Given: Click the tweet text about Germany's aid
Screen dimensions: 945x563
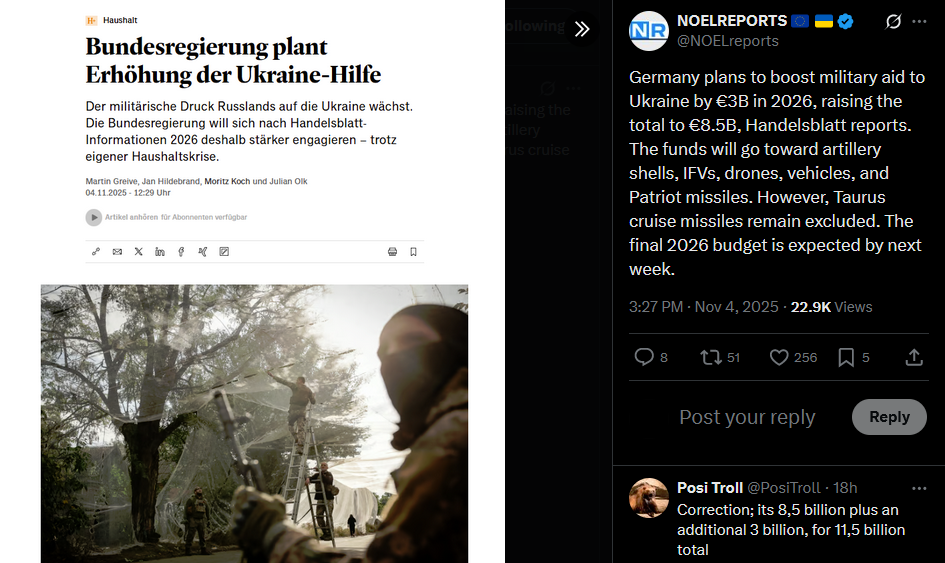Looking at the screenshot, I should pyautogui.click(x=777, y=173).
